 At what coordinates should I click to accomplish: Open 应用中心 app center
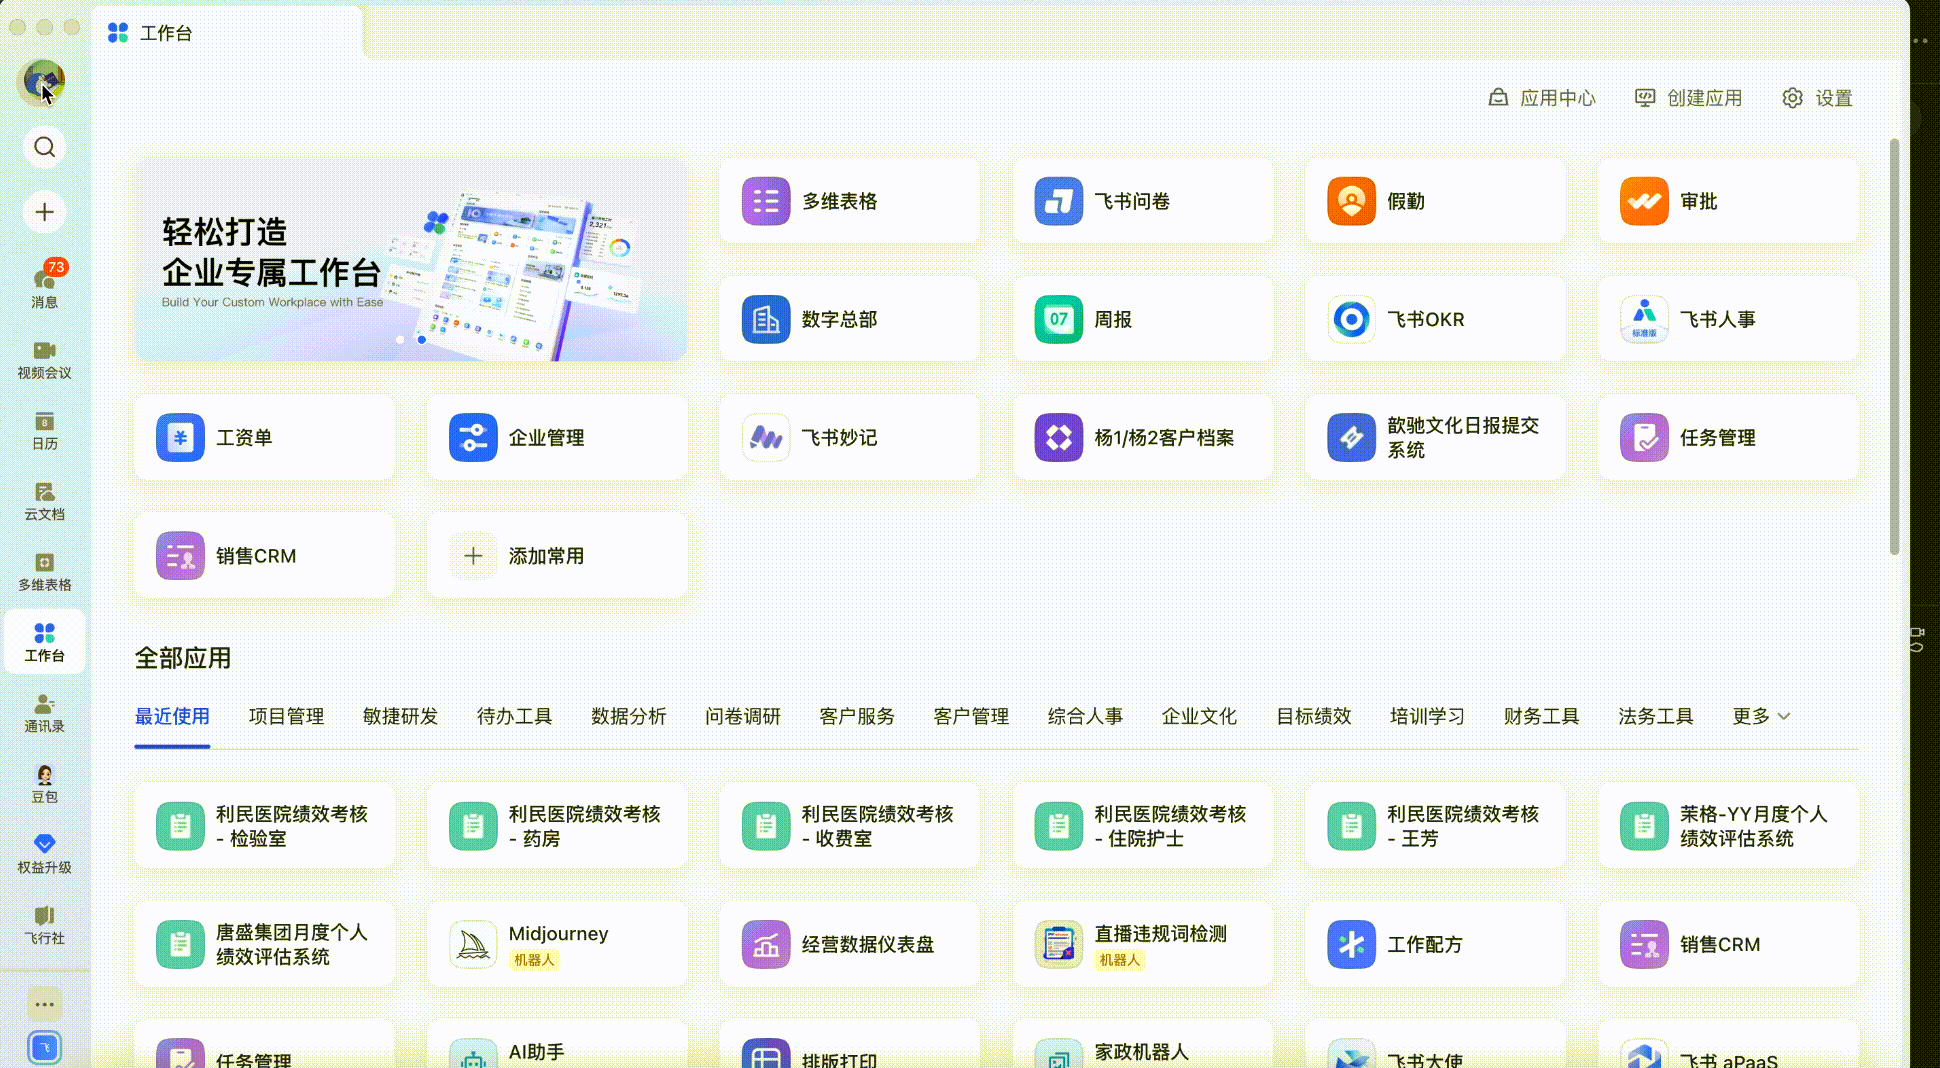tap(1542, 98)
